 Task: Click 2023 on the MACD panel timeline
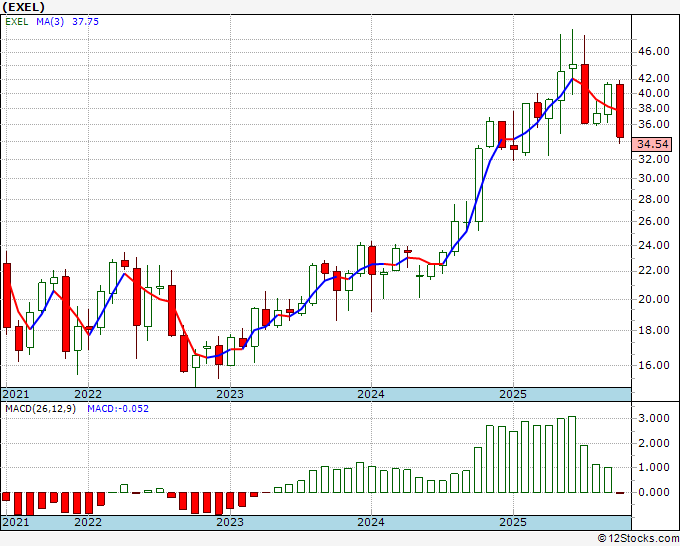(x=230, y=522)
